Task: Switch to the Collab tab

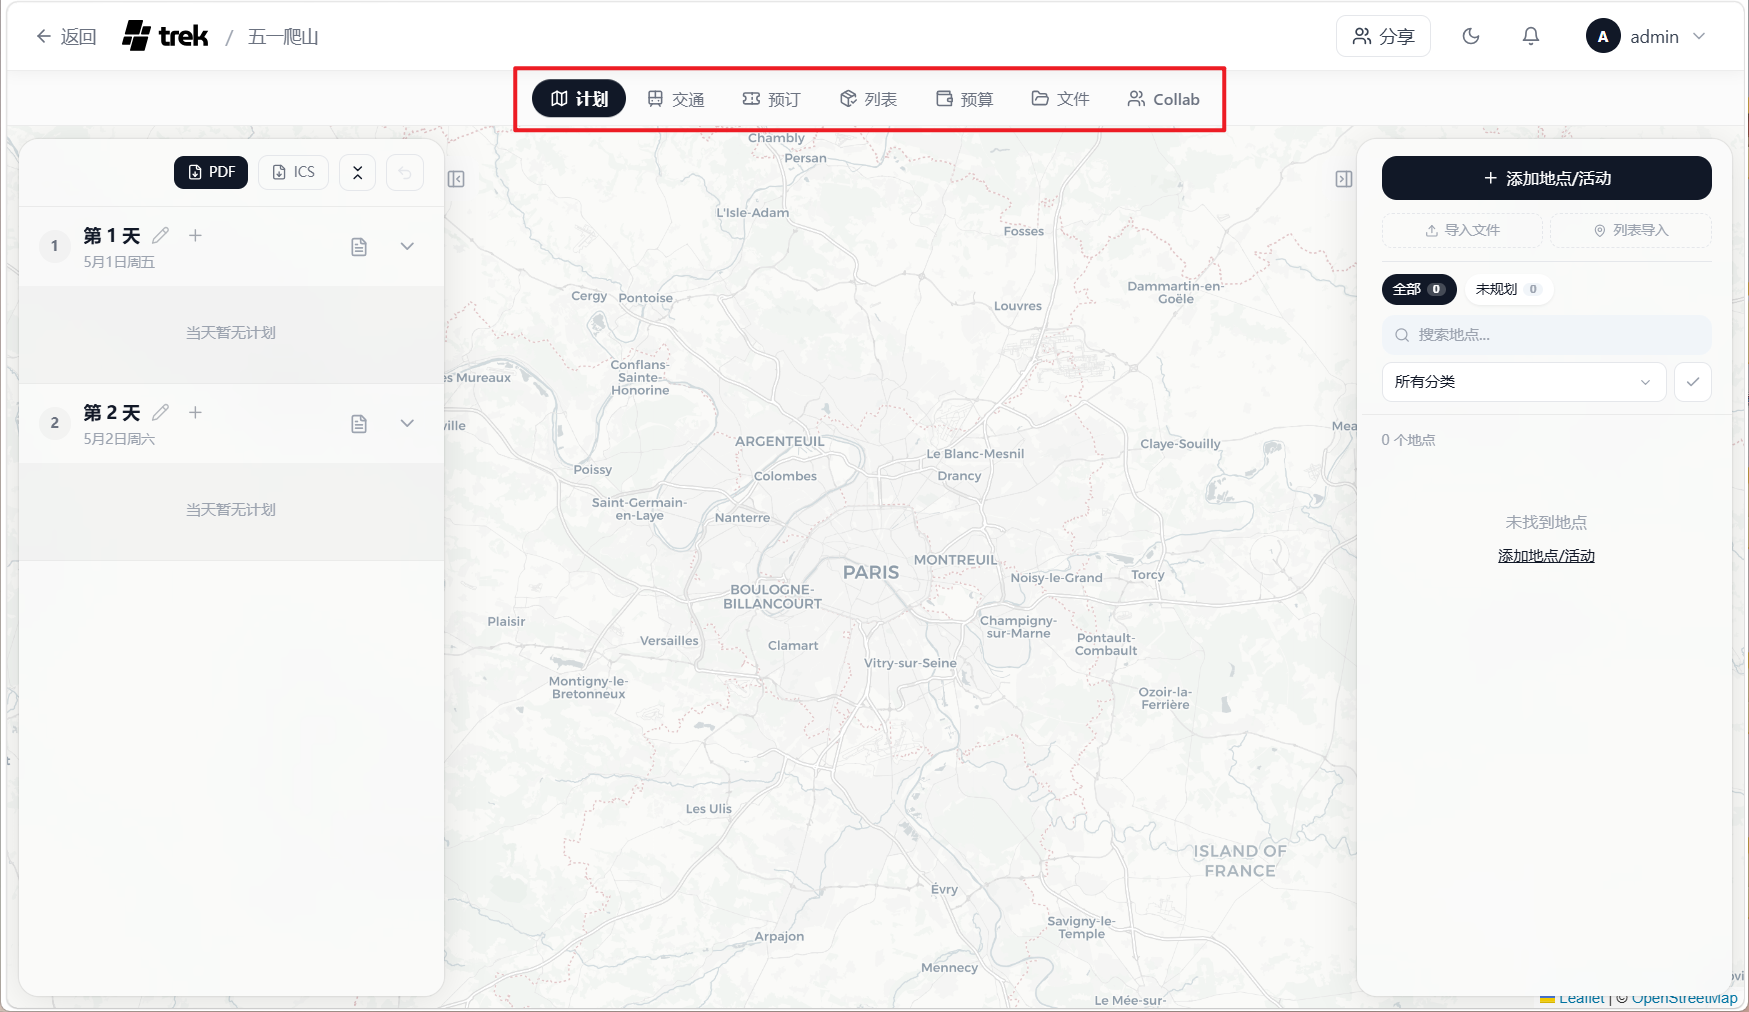Action: pyautogui.click(x=1164, y=99)
